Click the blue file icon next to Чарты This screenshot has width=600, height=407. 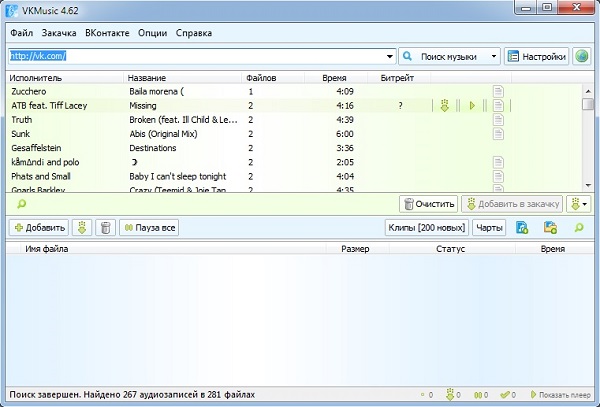pos(522,228)
